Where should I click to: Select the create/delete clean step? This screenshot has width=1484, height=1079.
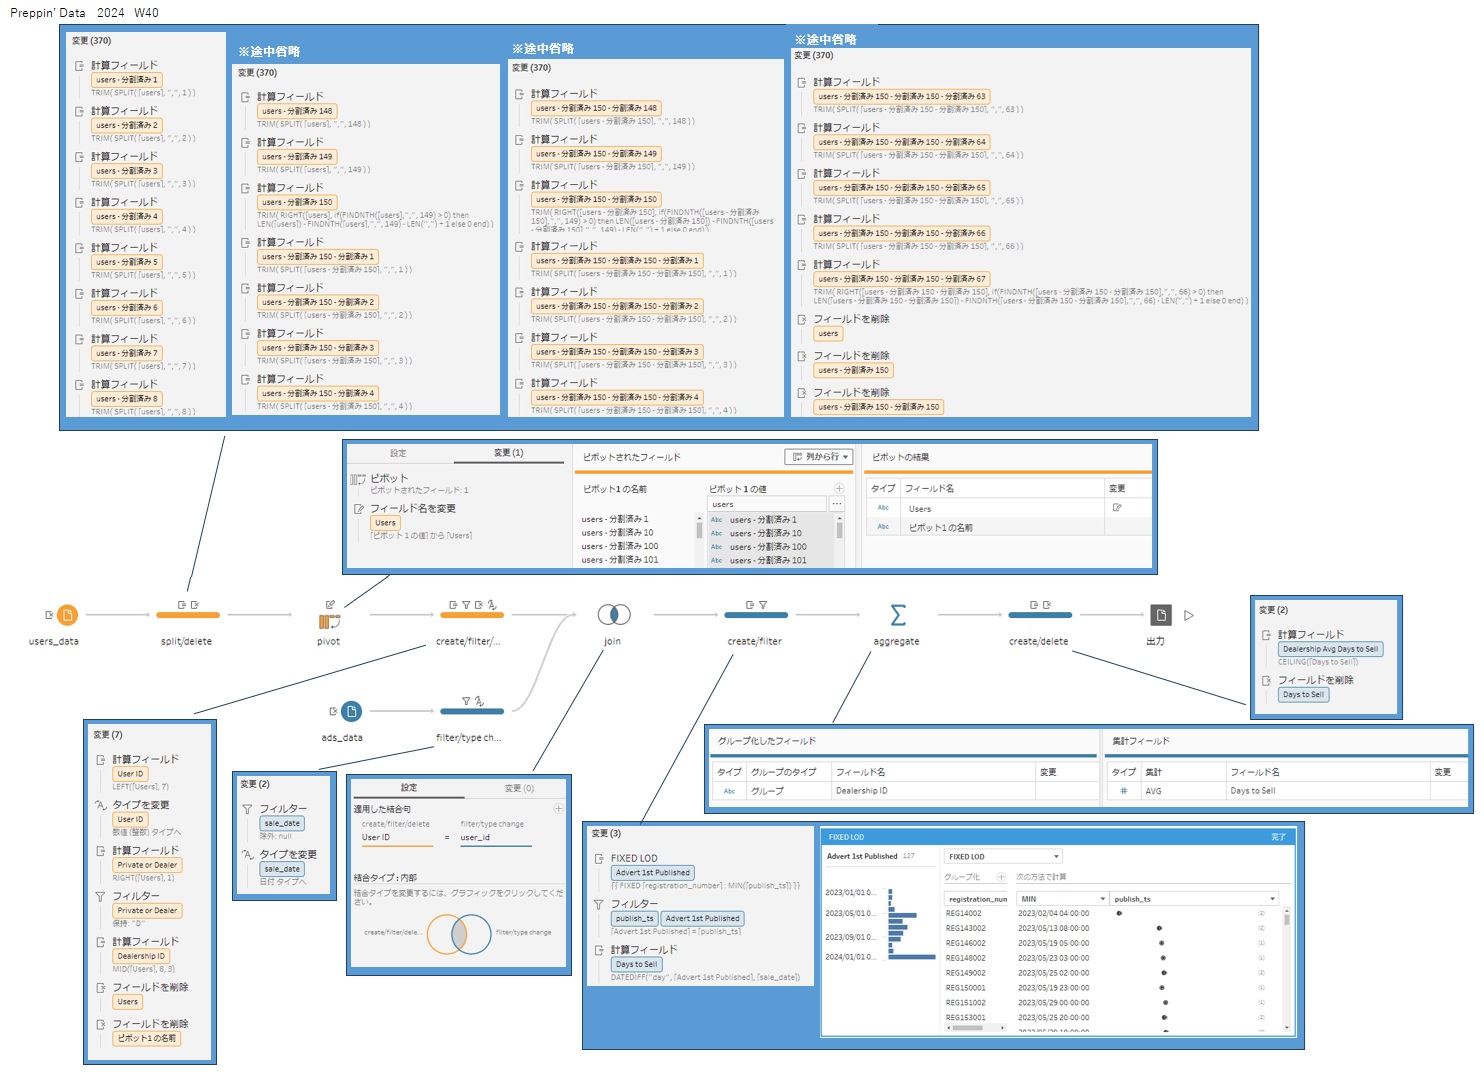1040,615
